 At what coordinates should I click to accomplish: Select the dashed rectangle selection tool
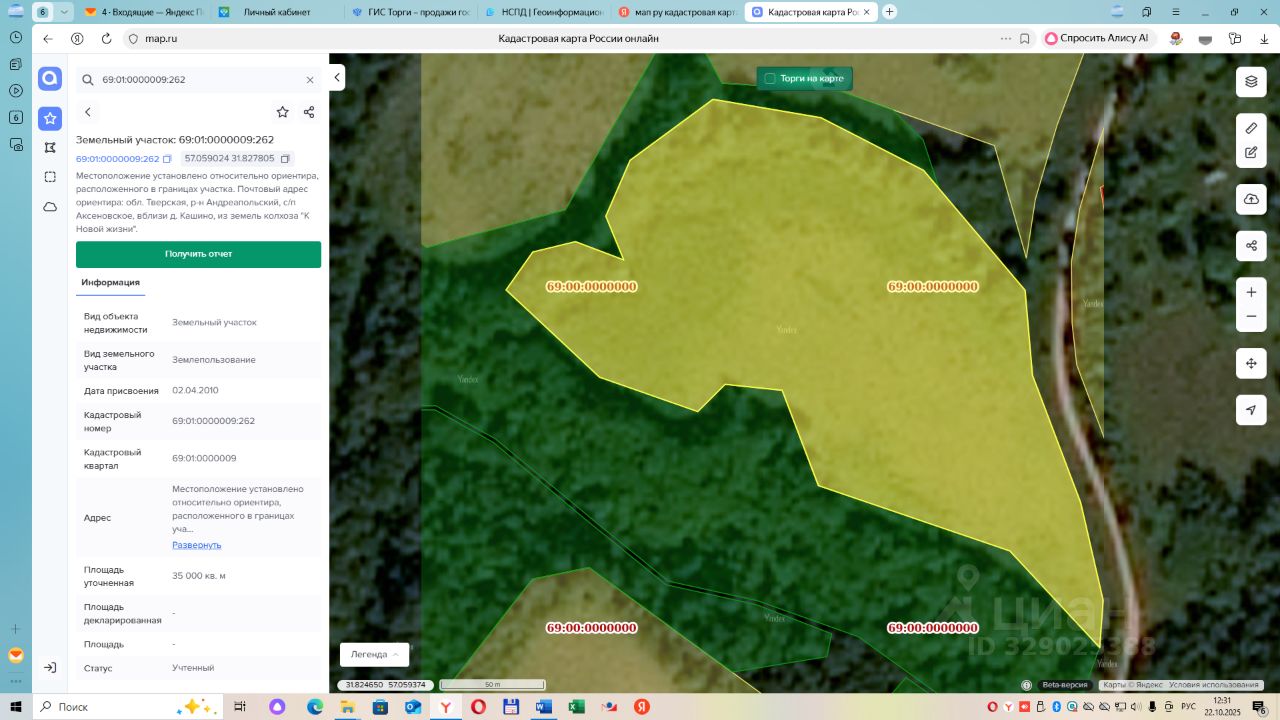(x=50, y=177)
